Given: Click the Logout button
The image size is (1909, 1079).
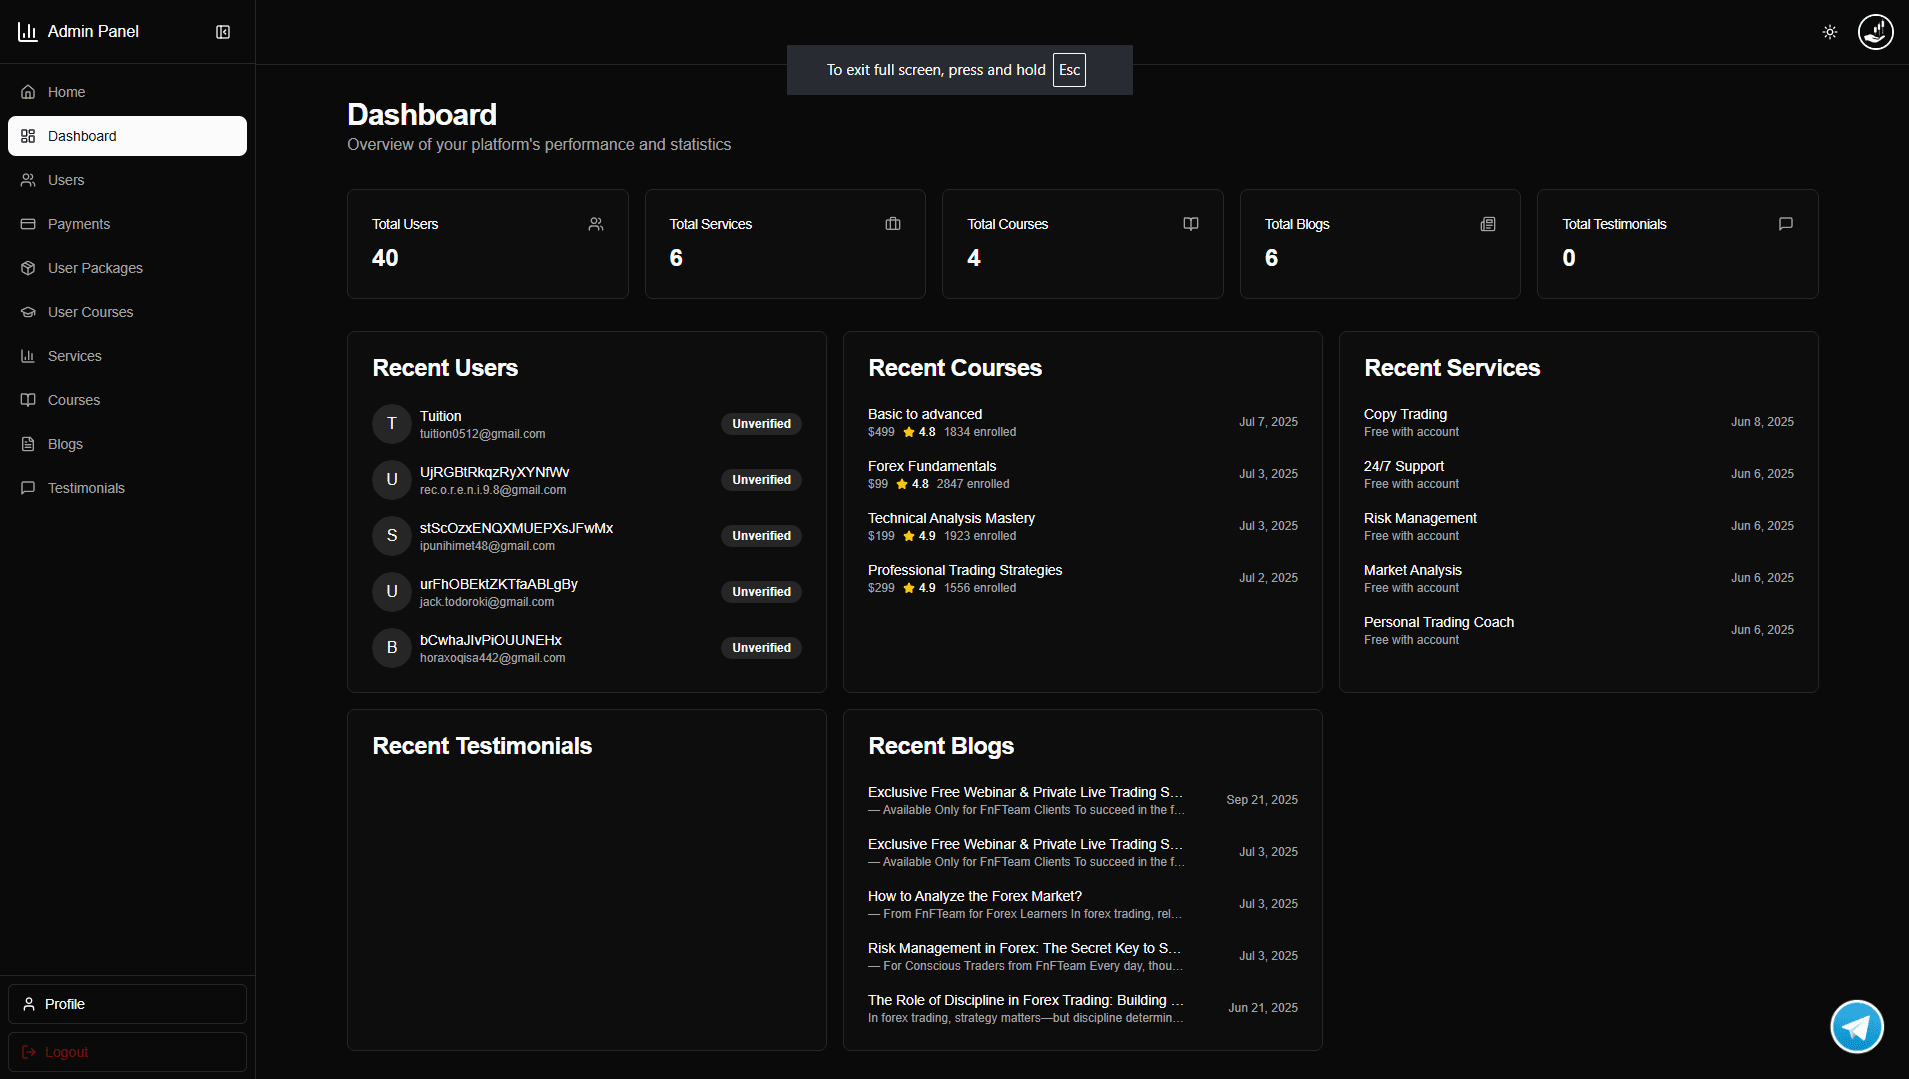Looking at the screenshot, I should pyautogui.click(x=127, y=1052).
